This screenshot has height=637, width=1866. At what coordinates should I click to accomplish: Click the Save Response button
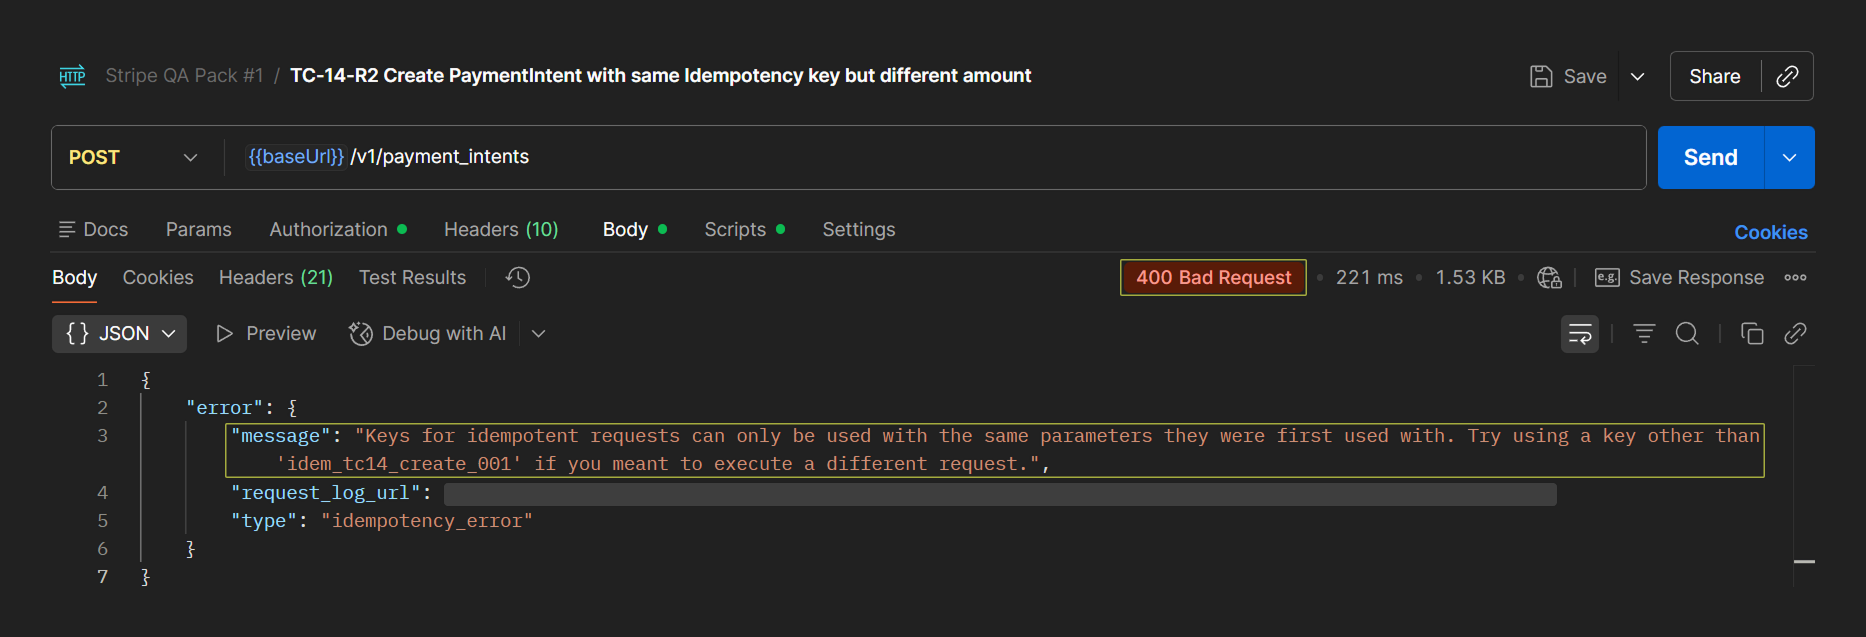coord(1679,278)
